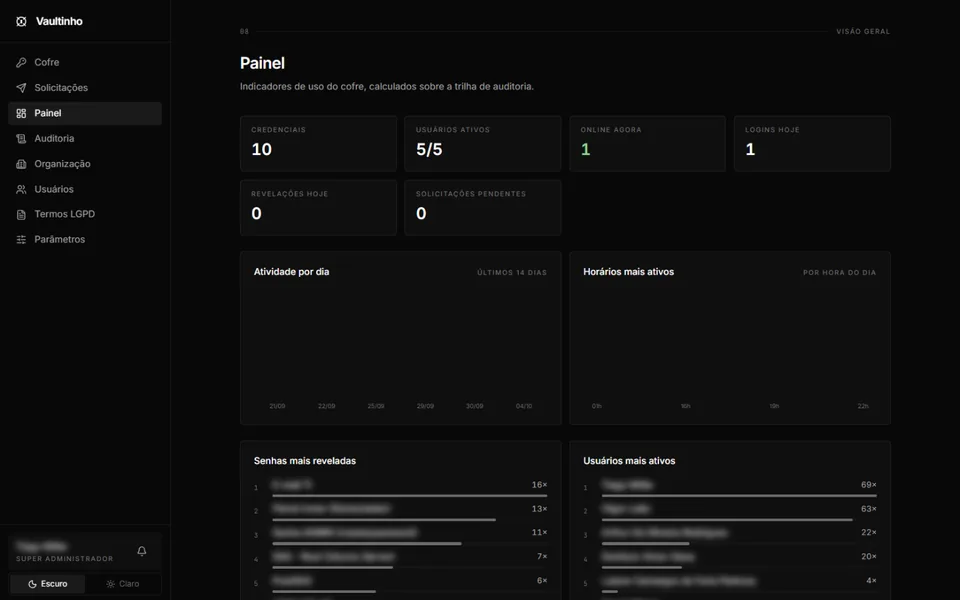This screenshot has height=600, width=960.
Task: Click the Painel page heading
Action: 262,63
